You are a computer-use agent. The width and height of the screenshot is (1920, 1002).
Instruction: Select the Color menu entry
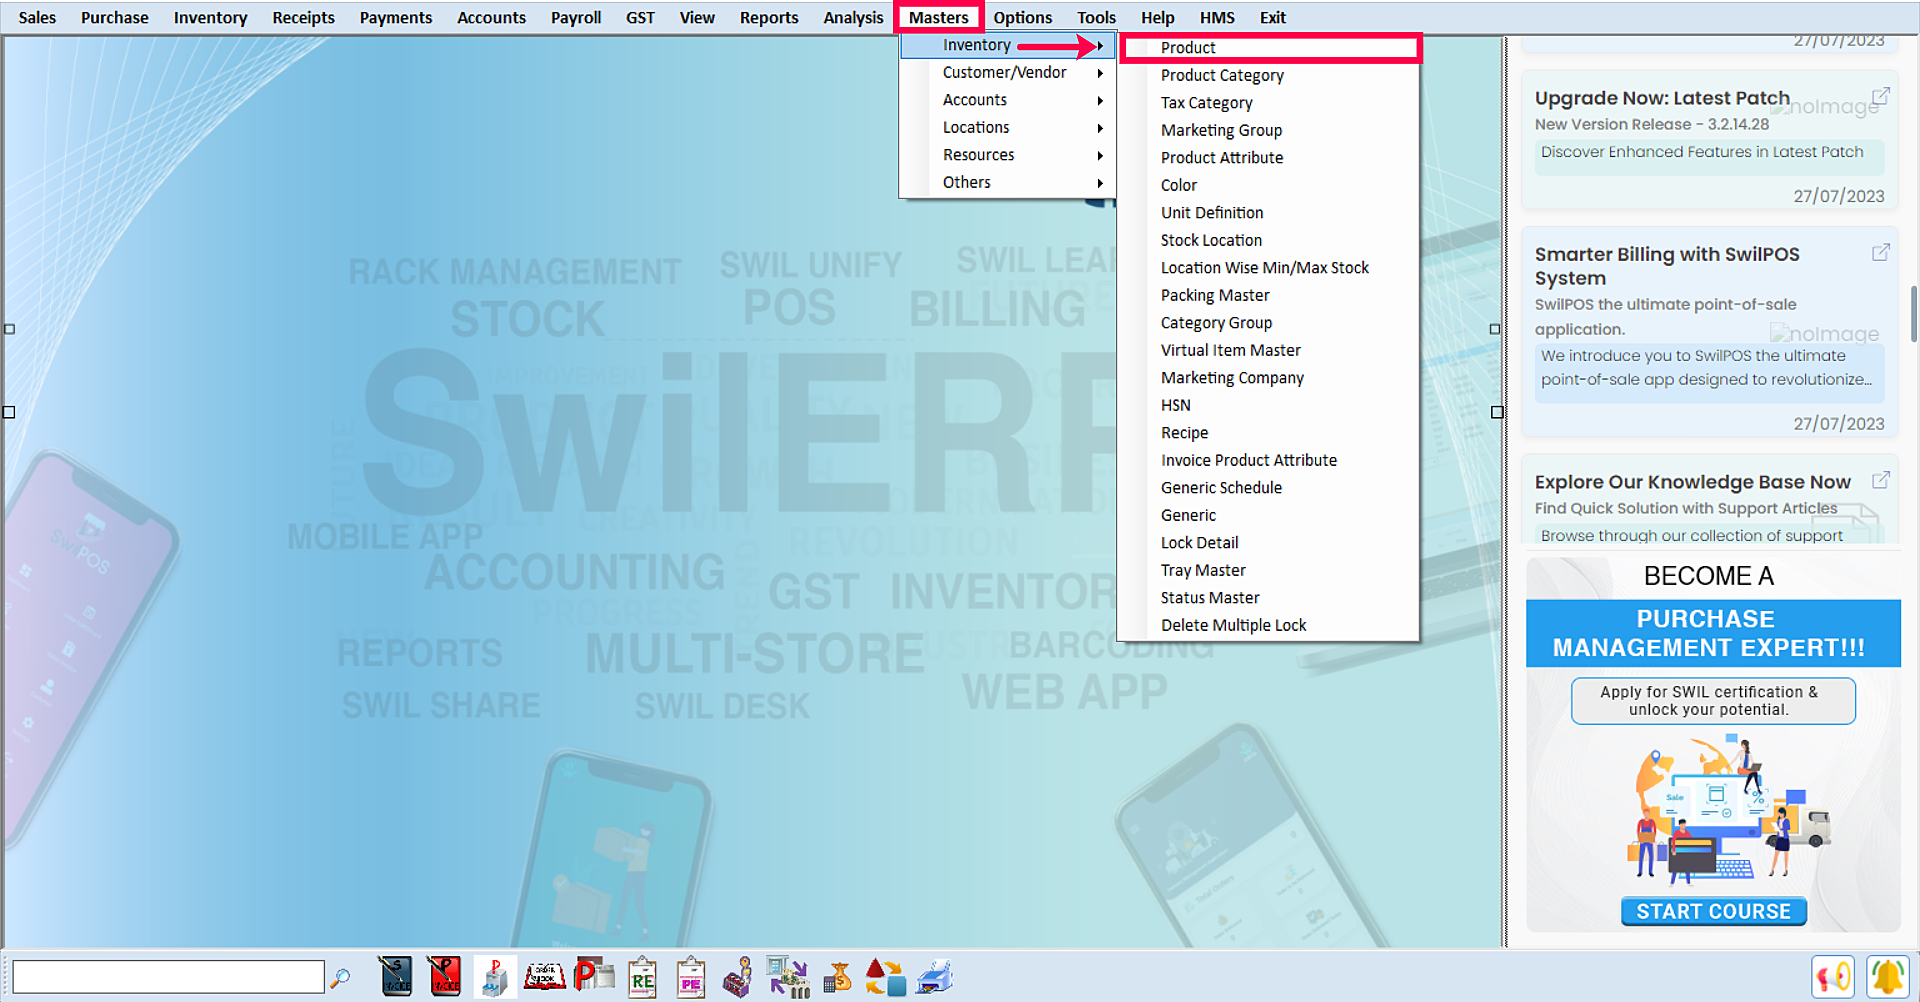click(1268, 185)
